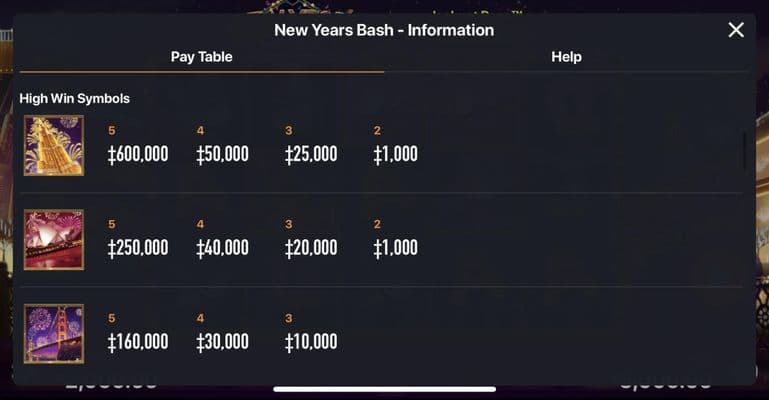This screenshot has width=769, height=400.
Task: Click the 250,000 Opera House payout
Action: tap(138, 248)
